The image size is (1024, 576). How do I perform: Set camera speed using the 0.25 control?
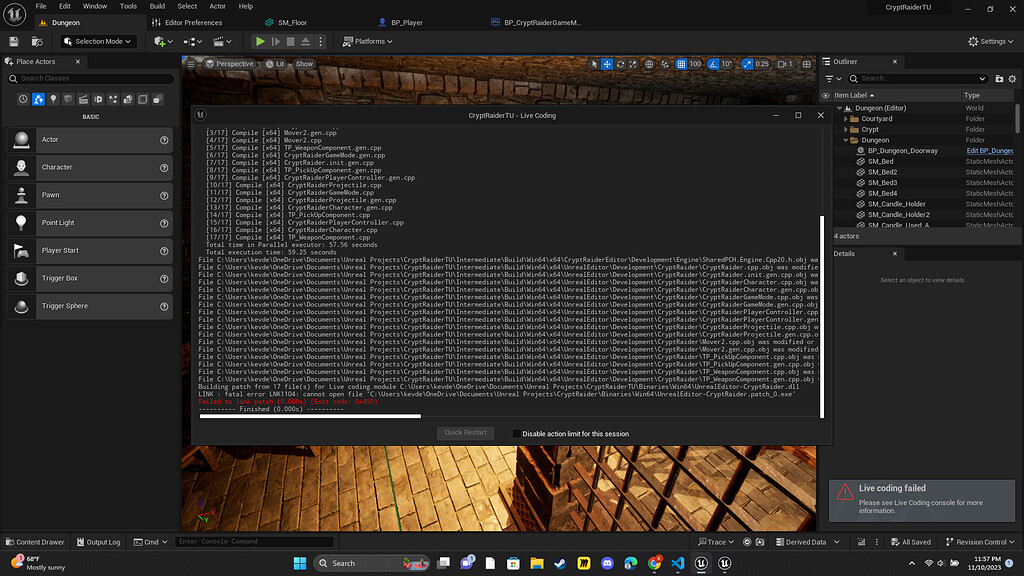tap(761, 64)
